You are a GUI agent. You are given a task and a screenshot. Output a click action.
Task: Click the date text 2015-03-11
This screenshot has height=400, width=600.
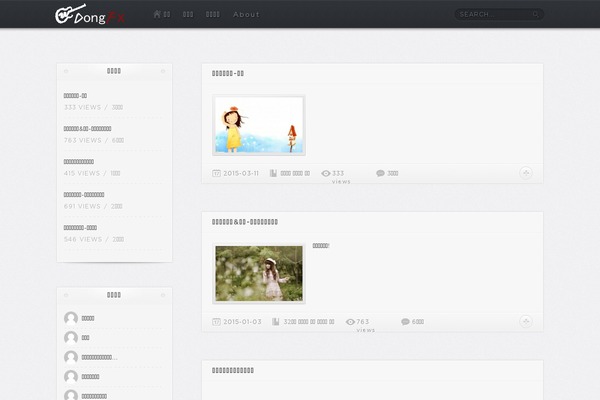(241, 173)
